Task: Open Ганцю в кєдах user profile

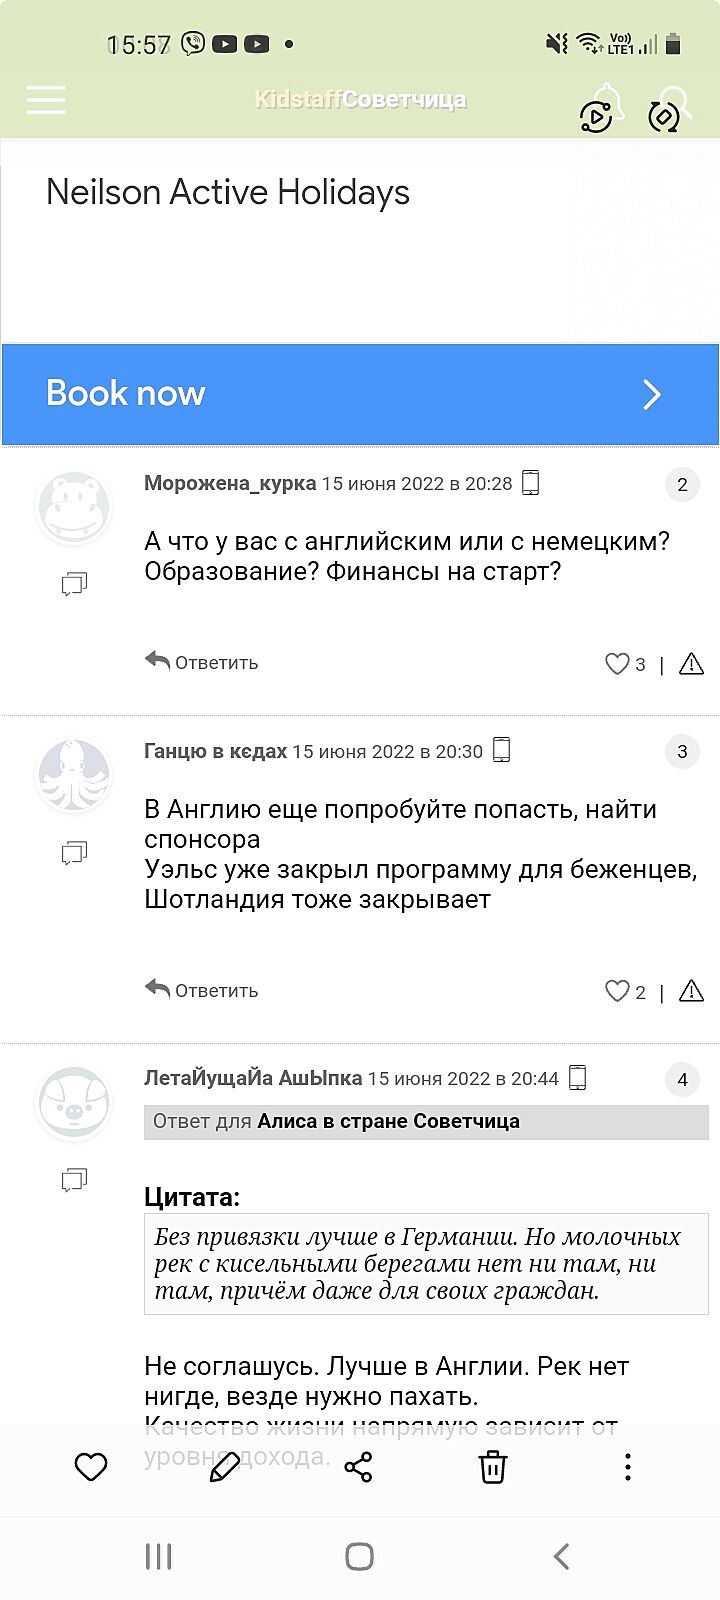Action: [215, 751]
